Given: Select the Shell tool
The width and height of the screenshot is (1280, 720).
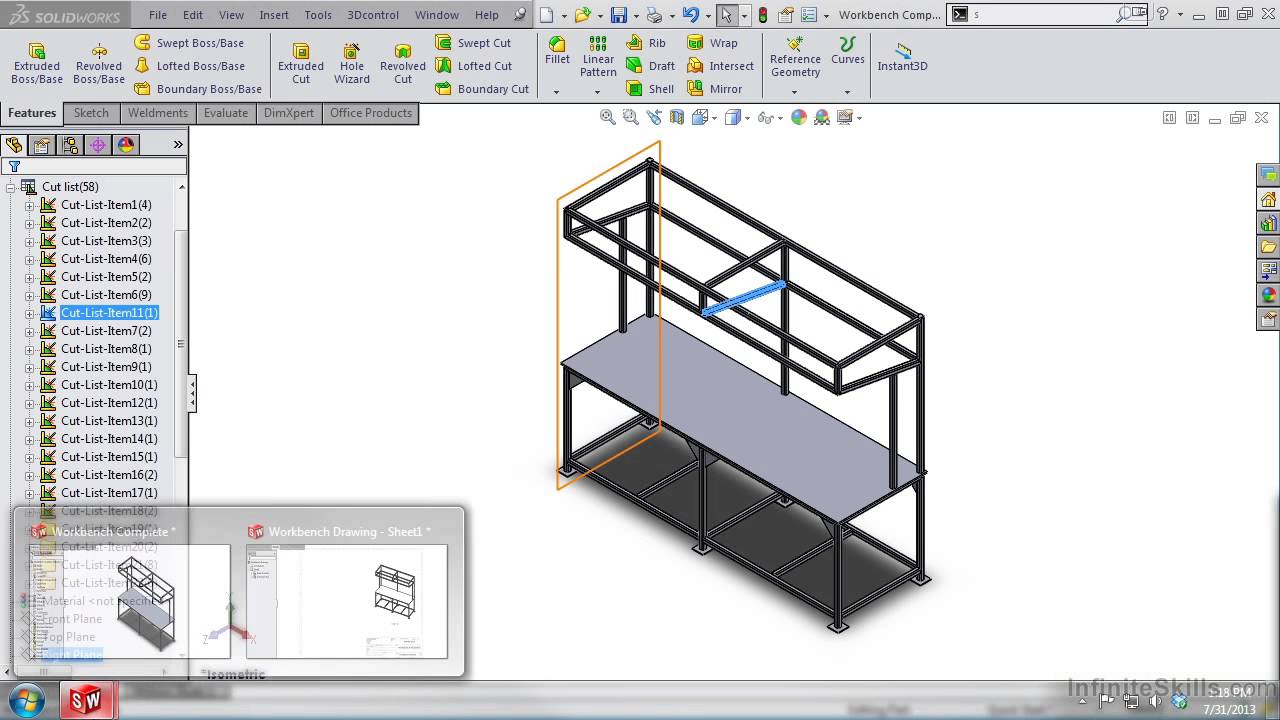Looking at the screenshot, I should point(650,89).
